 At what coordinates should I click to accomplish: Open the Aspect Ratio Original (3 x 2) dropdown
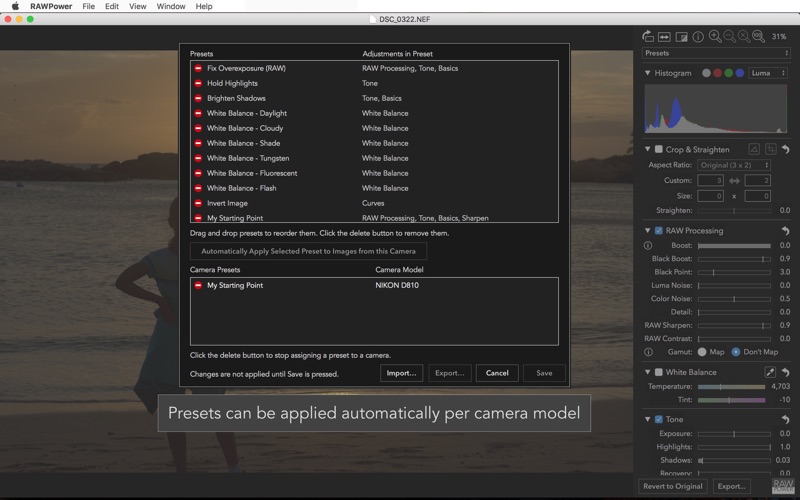coord(734,165)
